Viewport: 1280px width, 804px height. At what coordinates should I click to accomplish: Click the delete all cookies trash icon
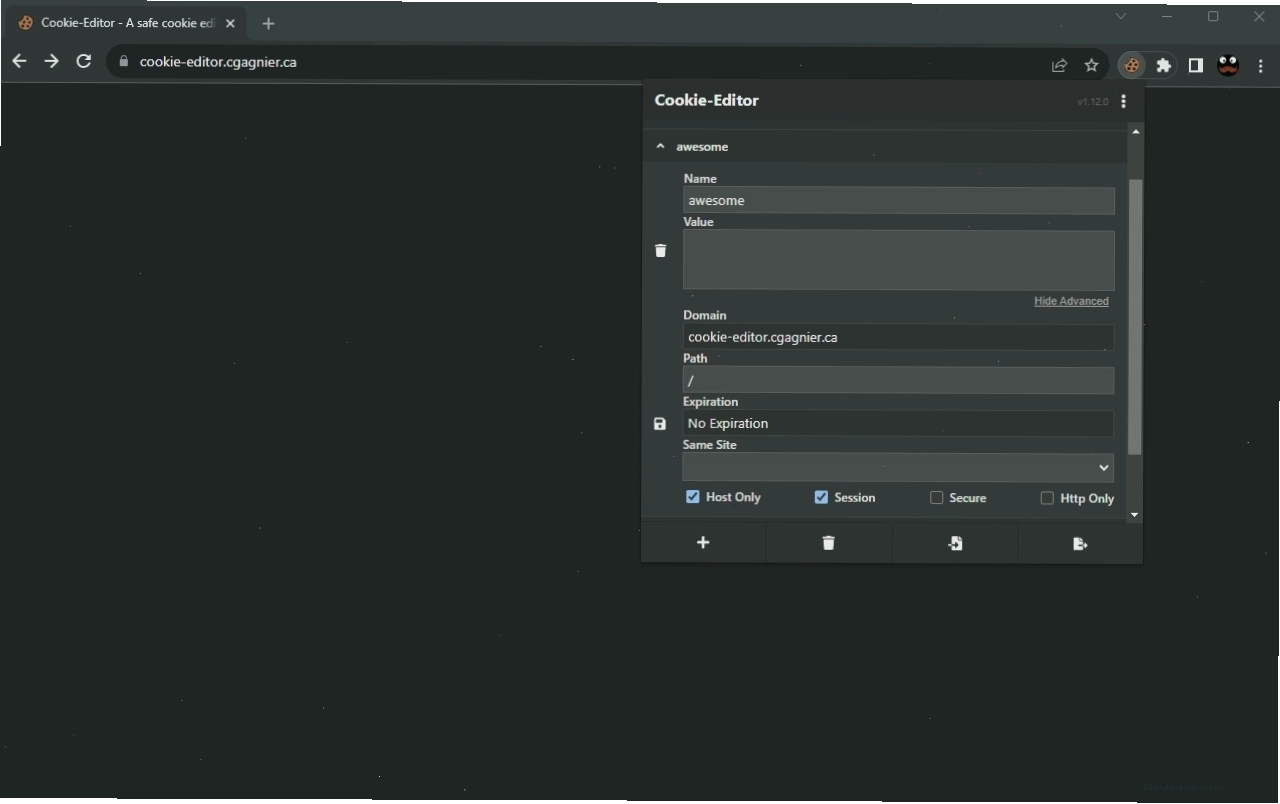[x=828, y=543]
